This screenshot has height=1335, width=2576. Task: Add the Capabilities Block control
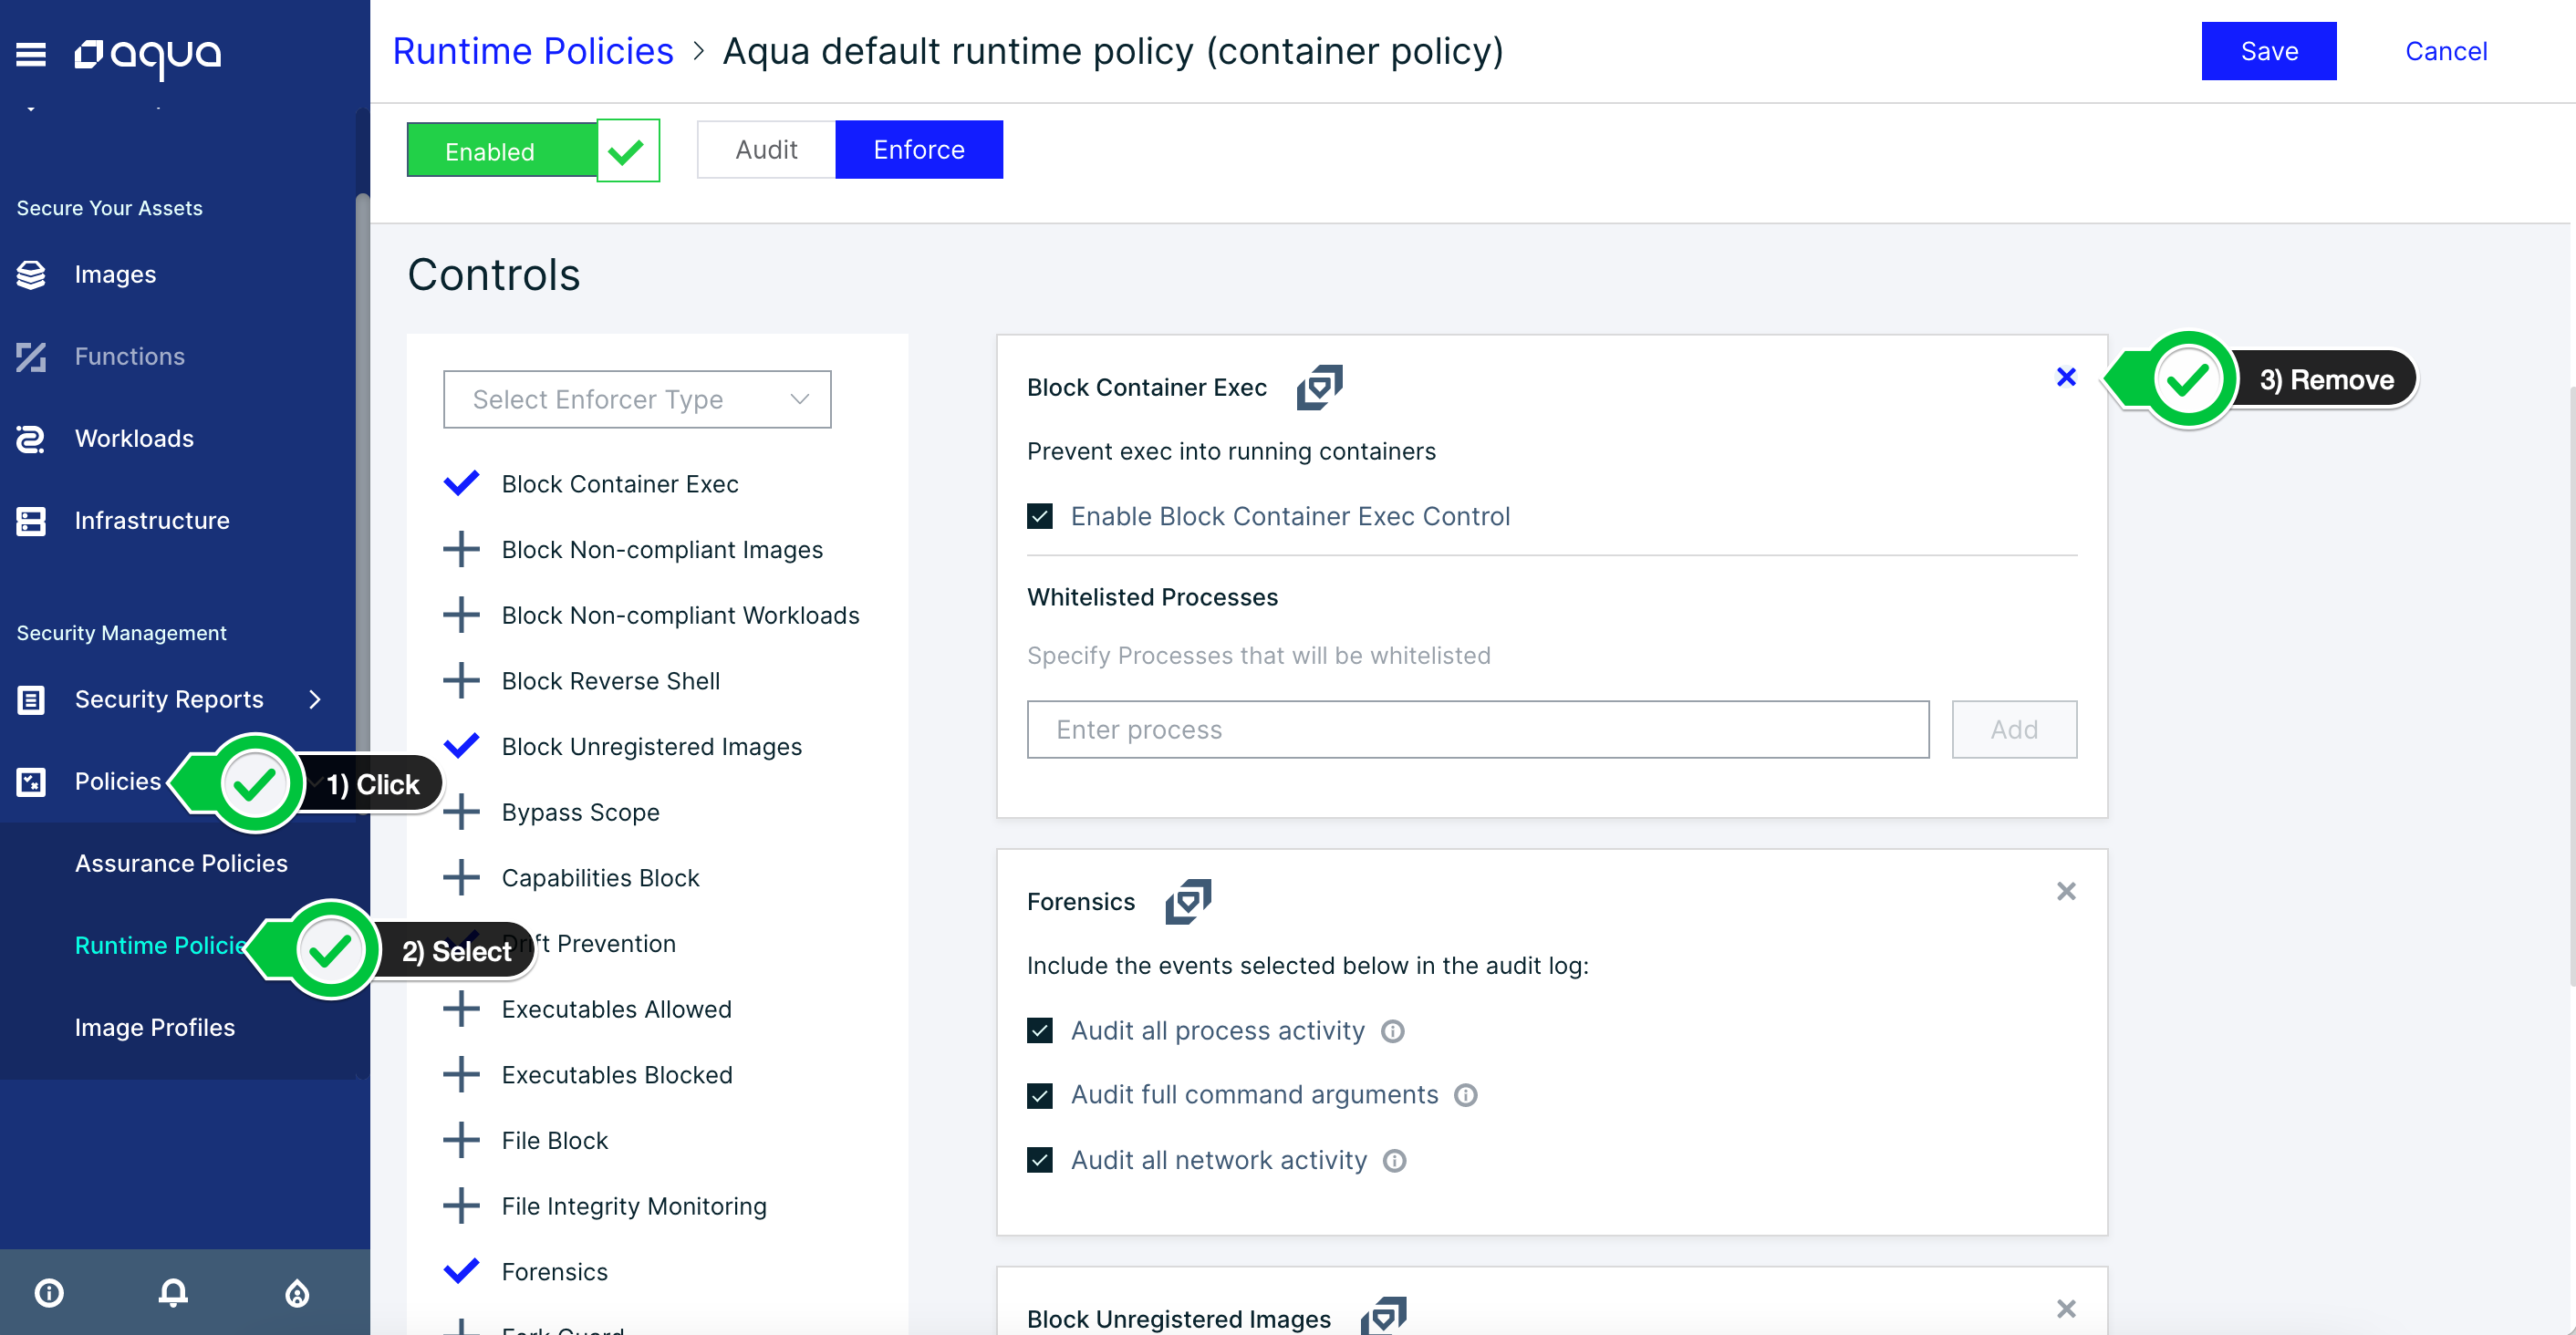click(x=461, y=877)
